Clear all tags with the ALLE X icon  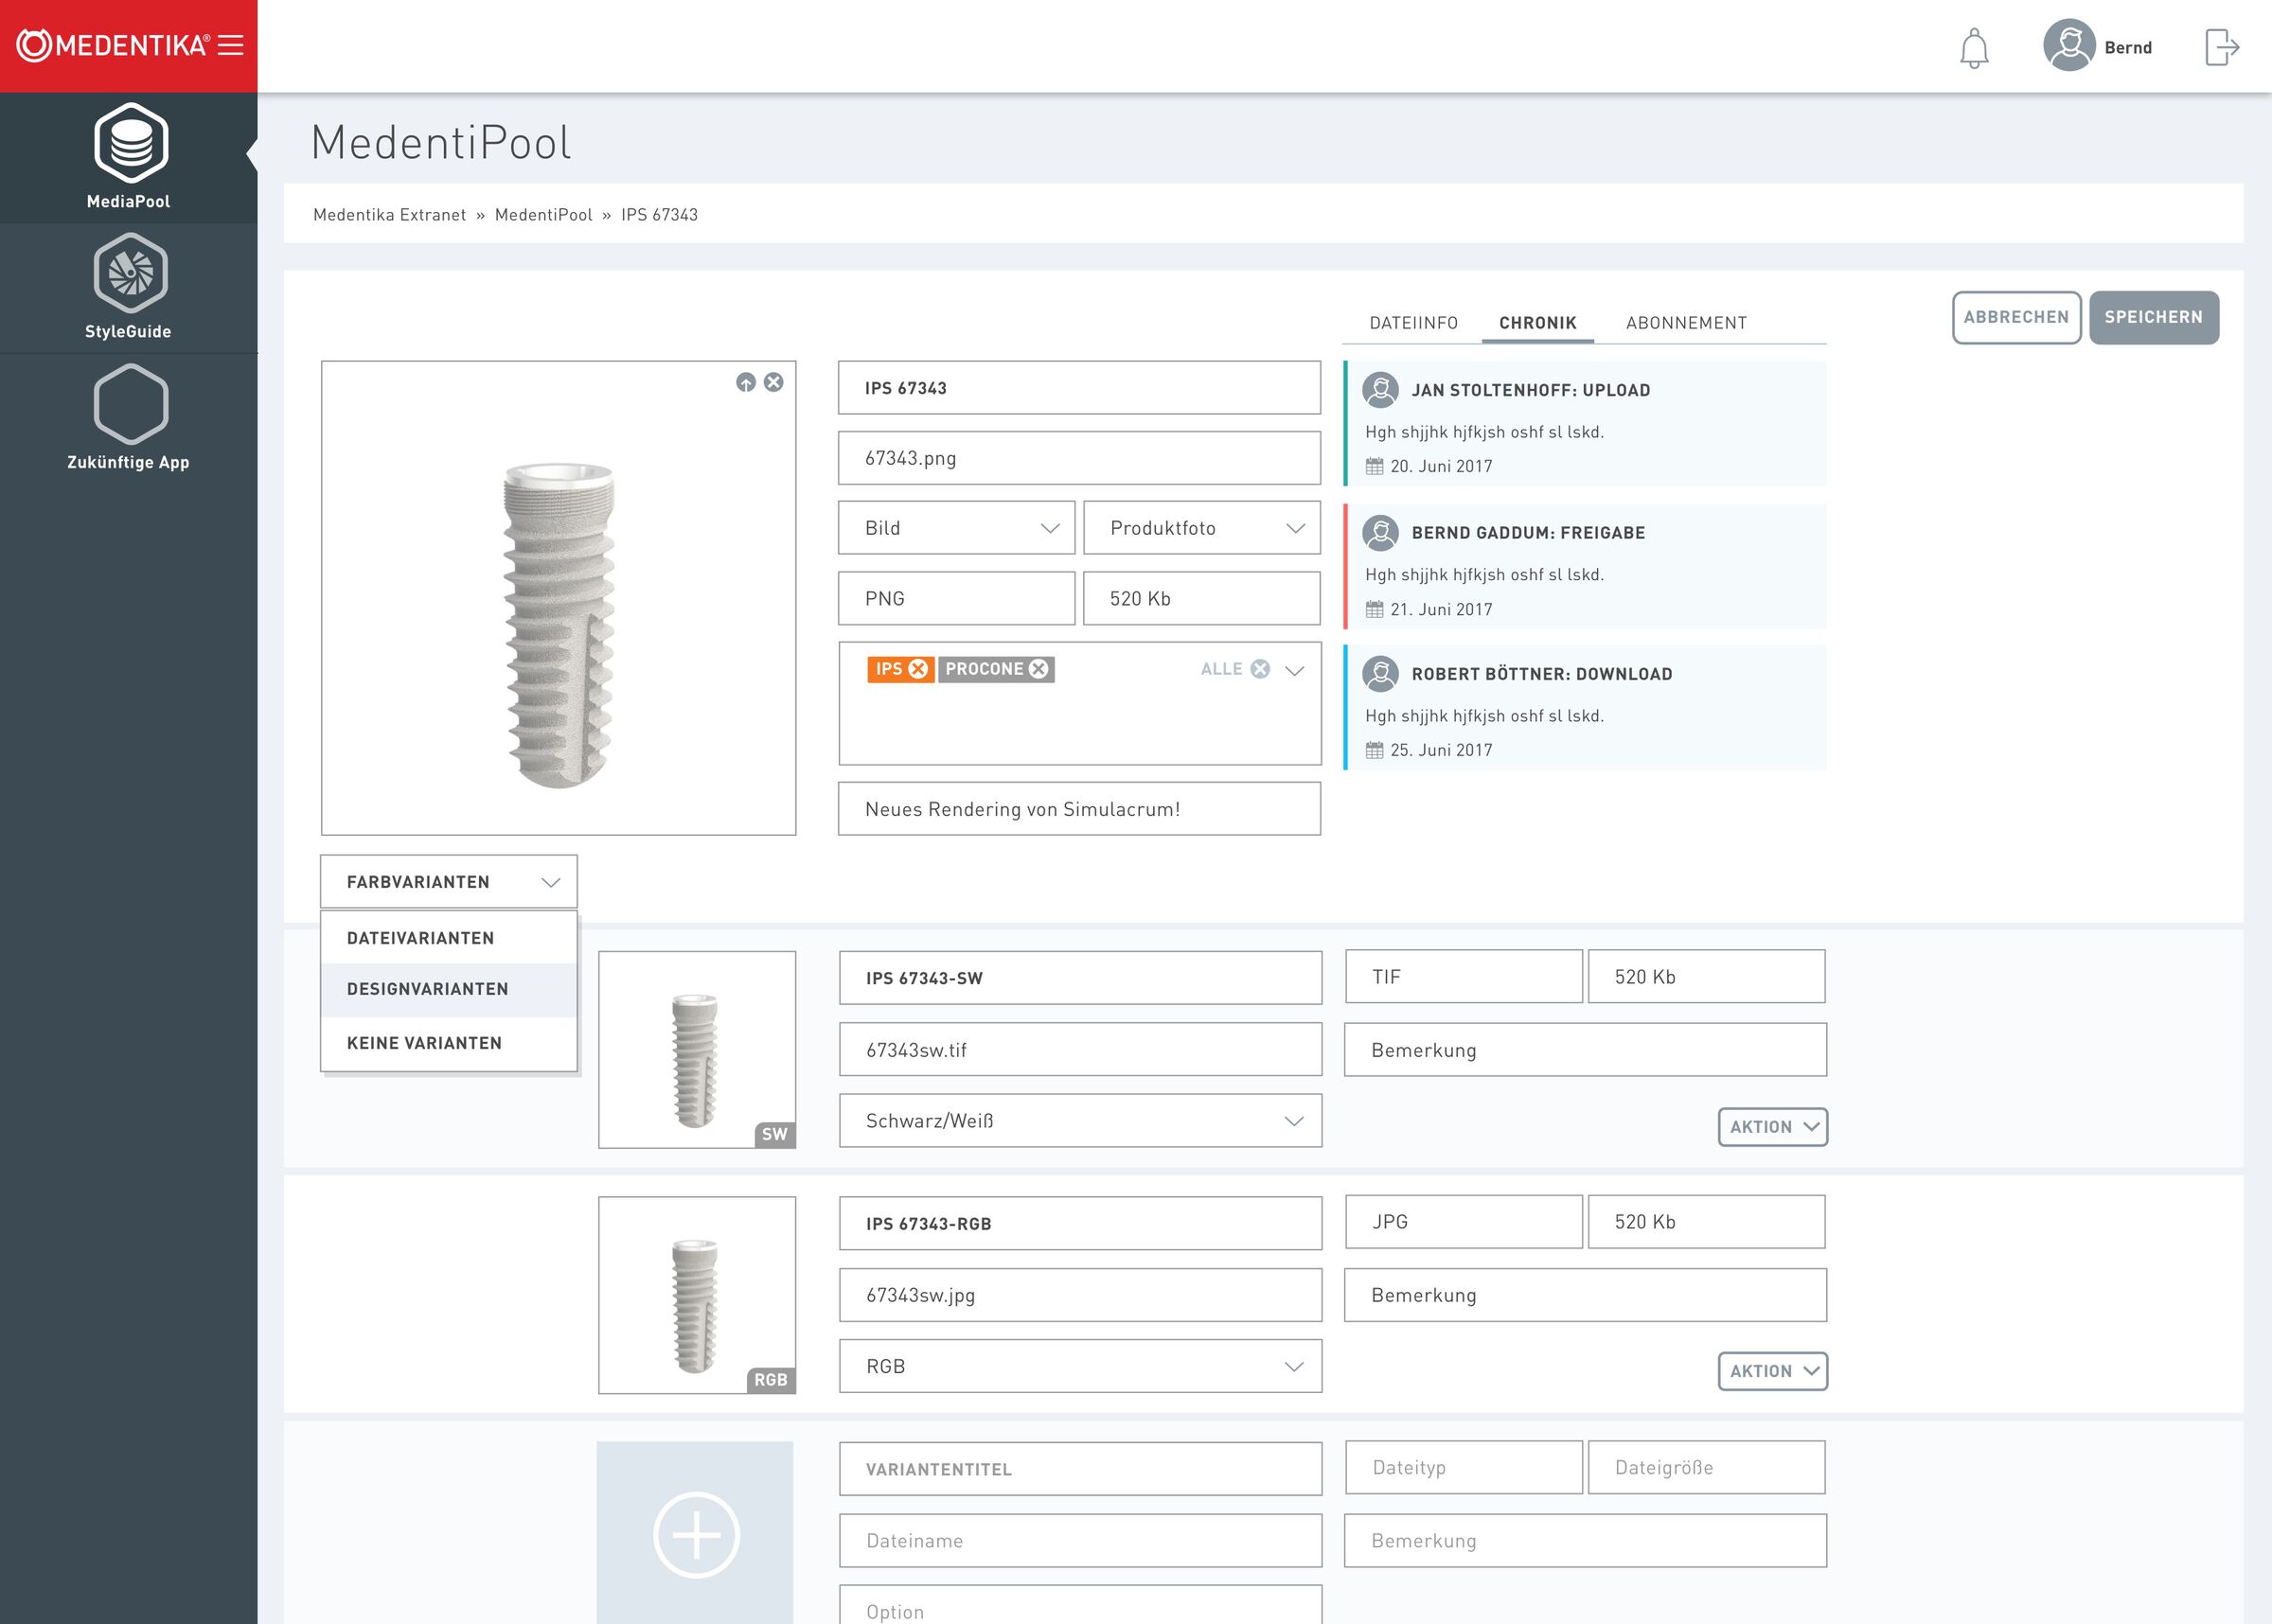(1260, 669)
